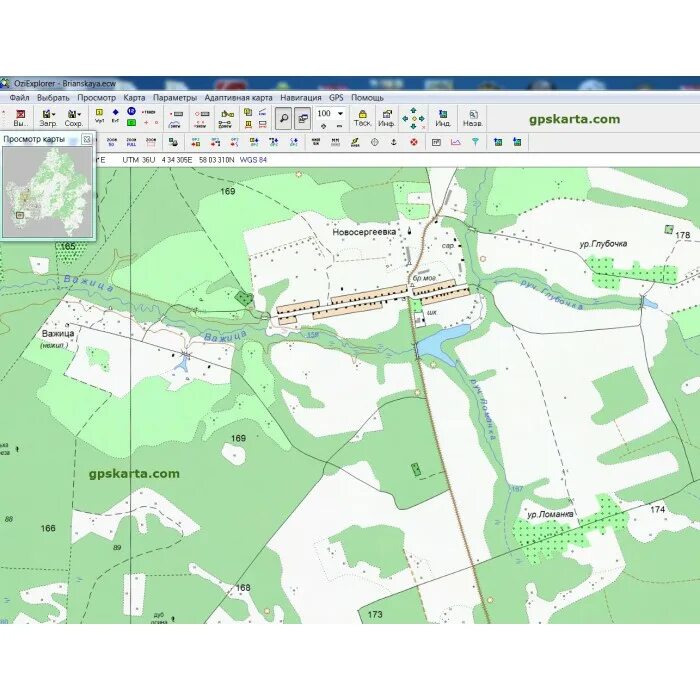
Task: Toggle the map view window button
Action: coord(303,118)
